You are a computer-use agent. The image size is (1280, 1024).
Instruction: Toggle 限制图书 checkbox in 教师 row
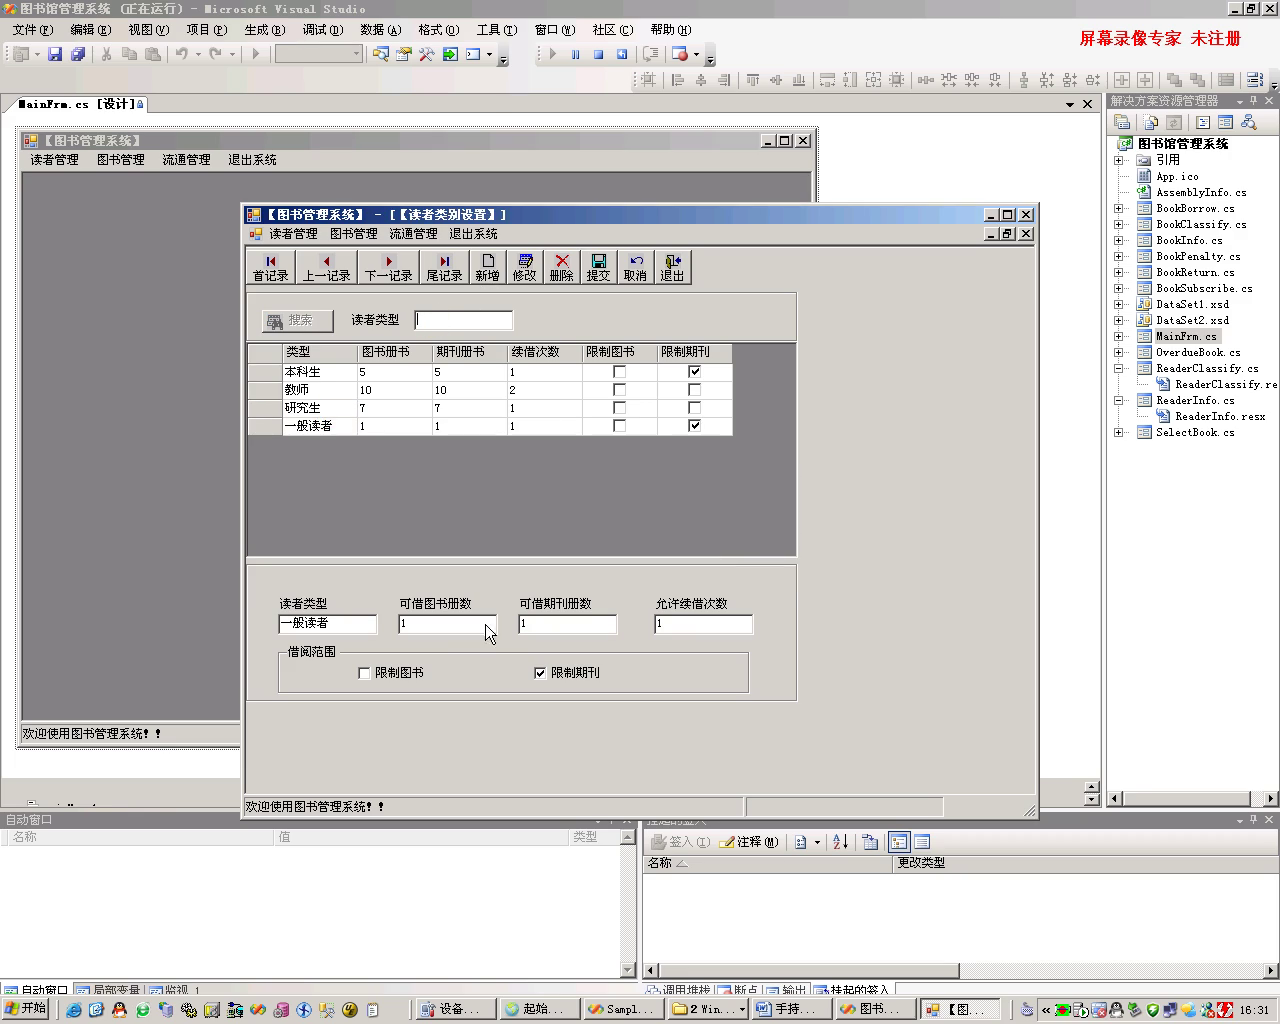[619, 390]
